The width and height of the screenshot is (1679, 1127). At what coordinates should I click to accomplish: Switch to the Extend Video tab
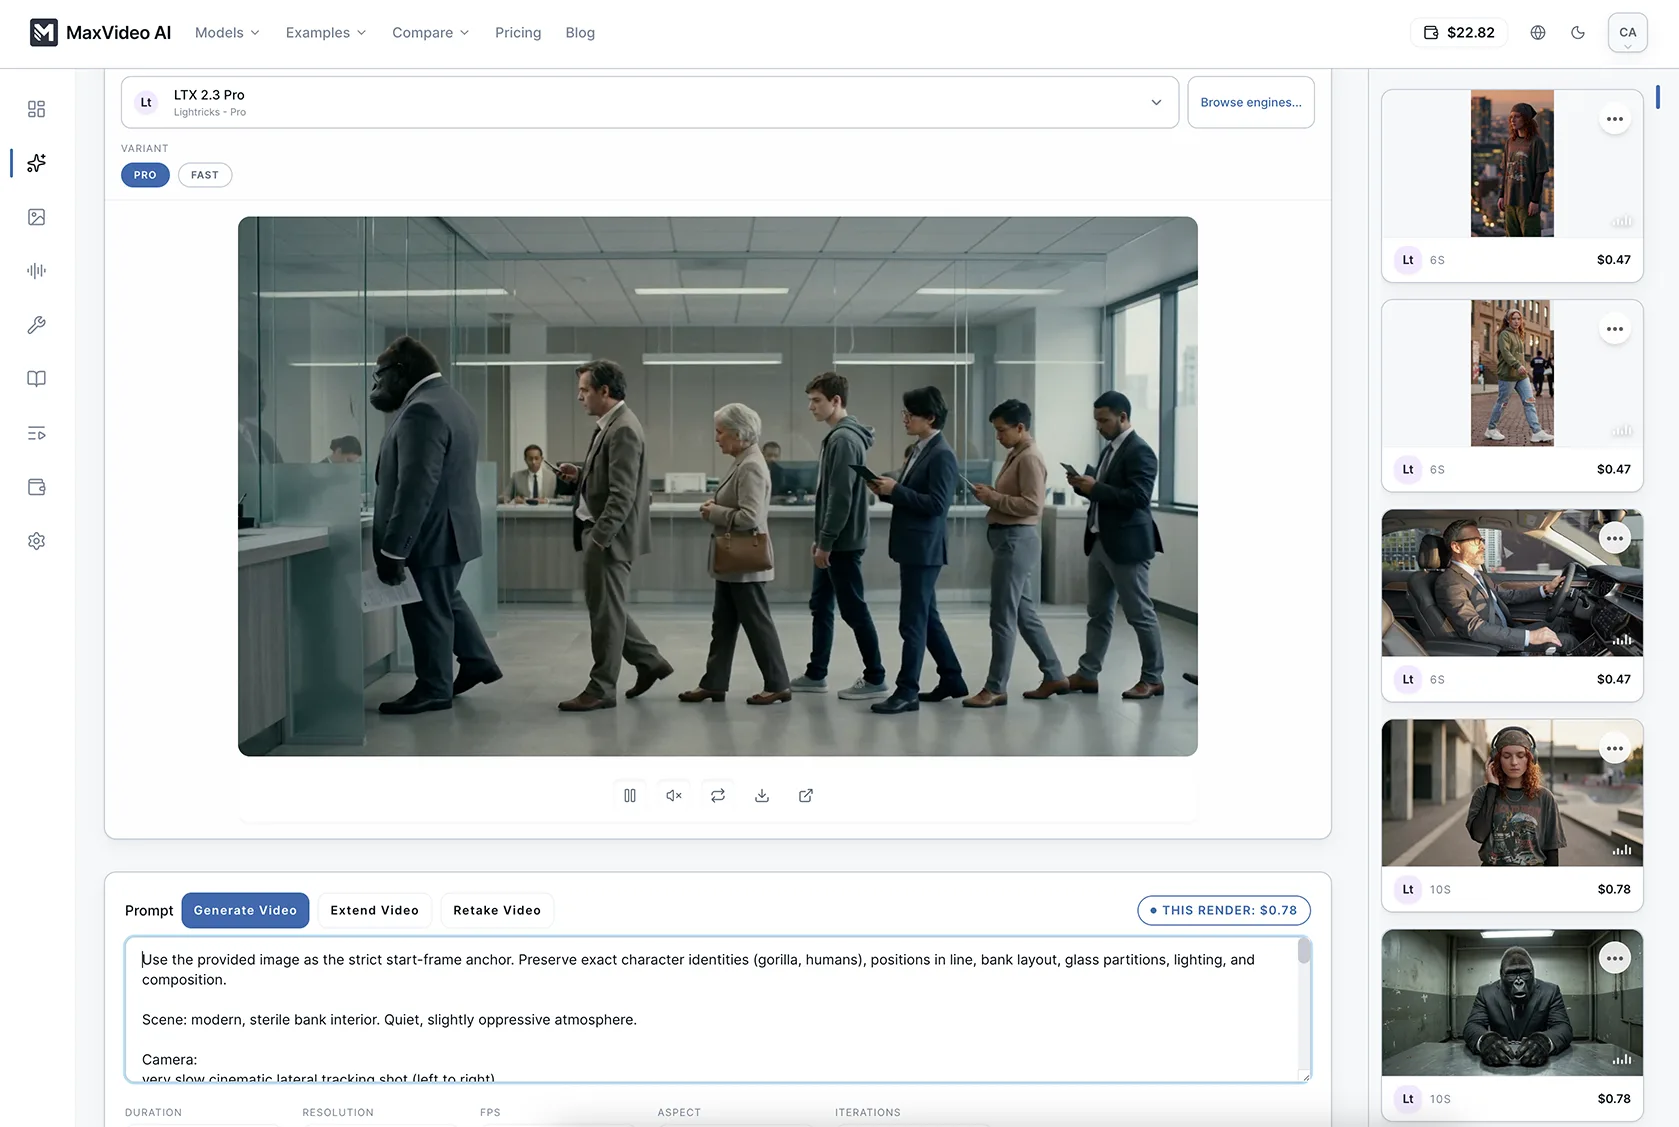click(x=374, y=910)
